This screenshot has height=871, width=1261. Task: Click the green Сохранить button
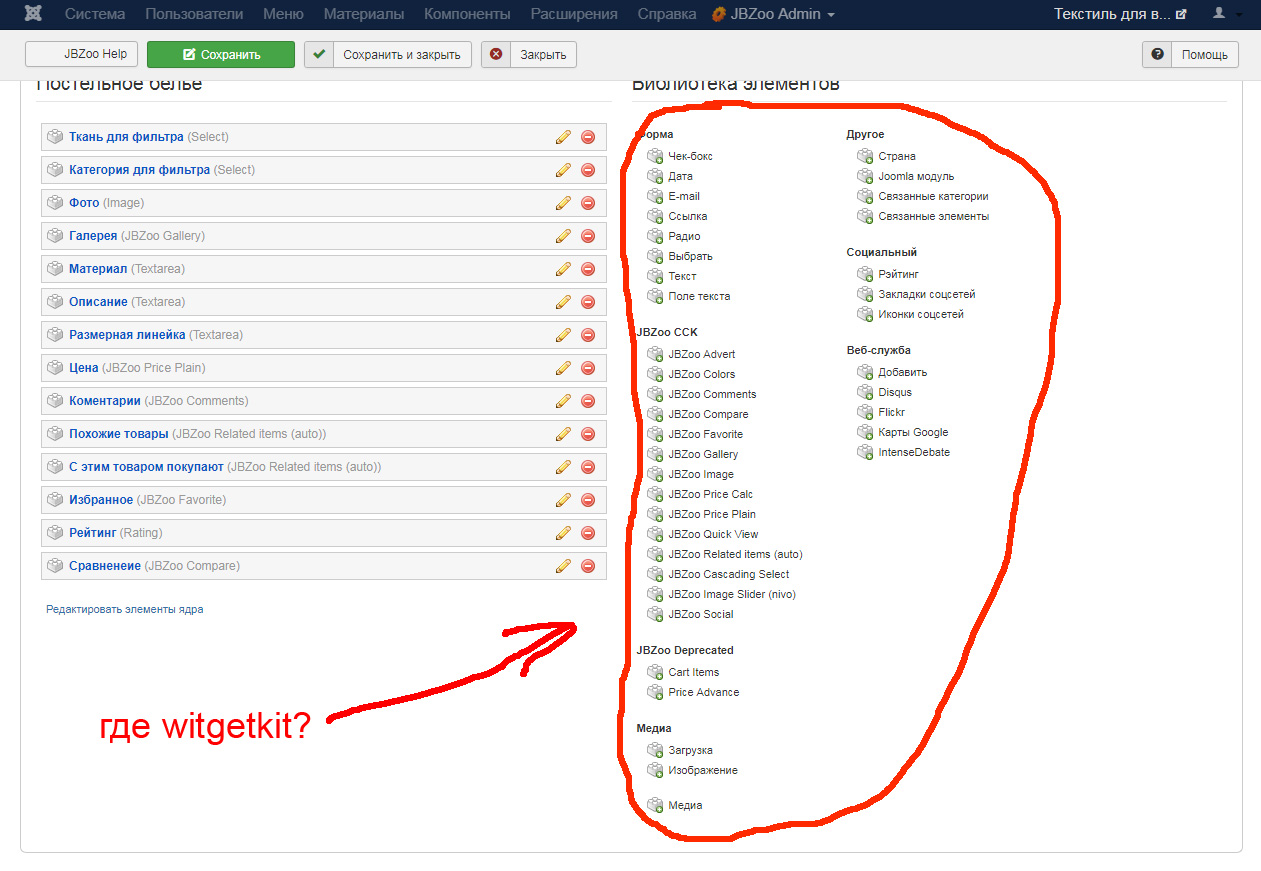(x=221, y=55)
